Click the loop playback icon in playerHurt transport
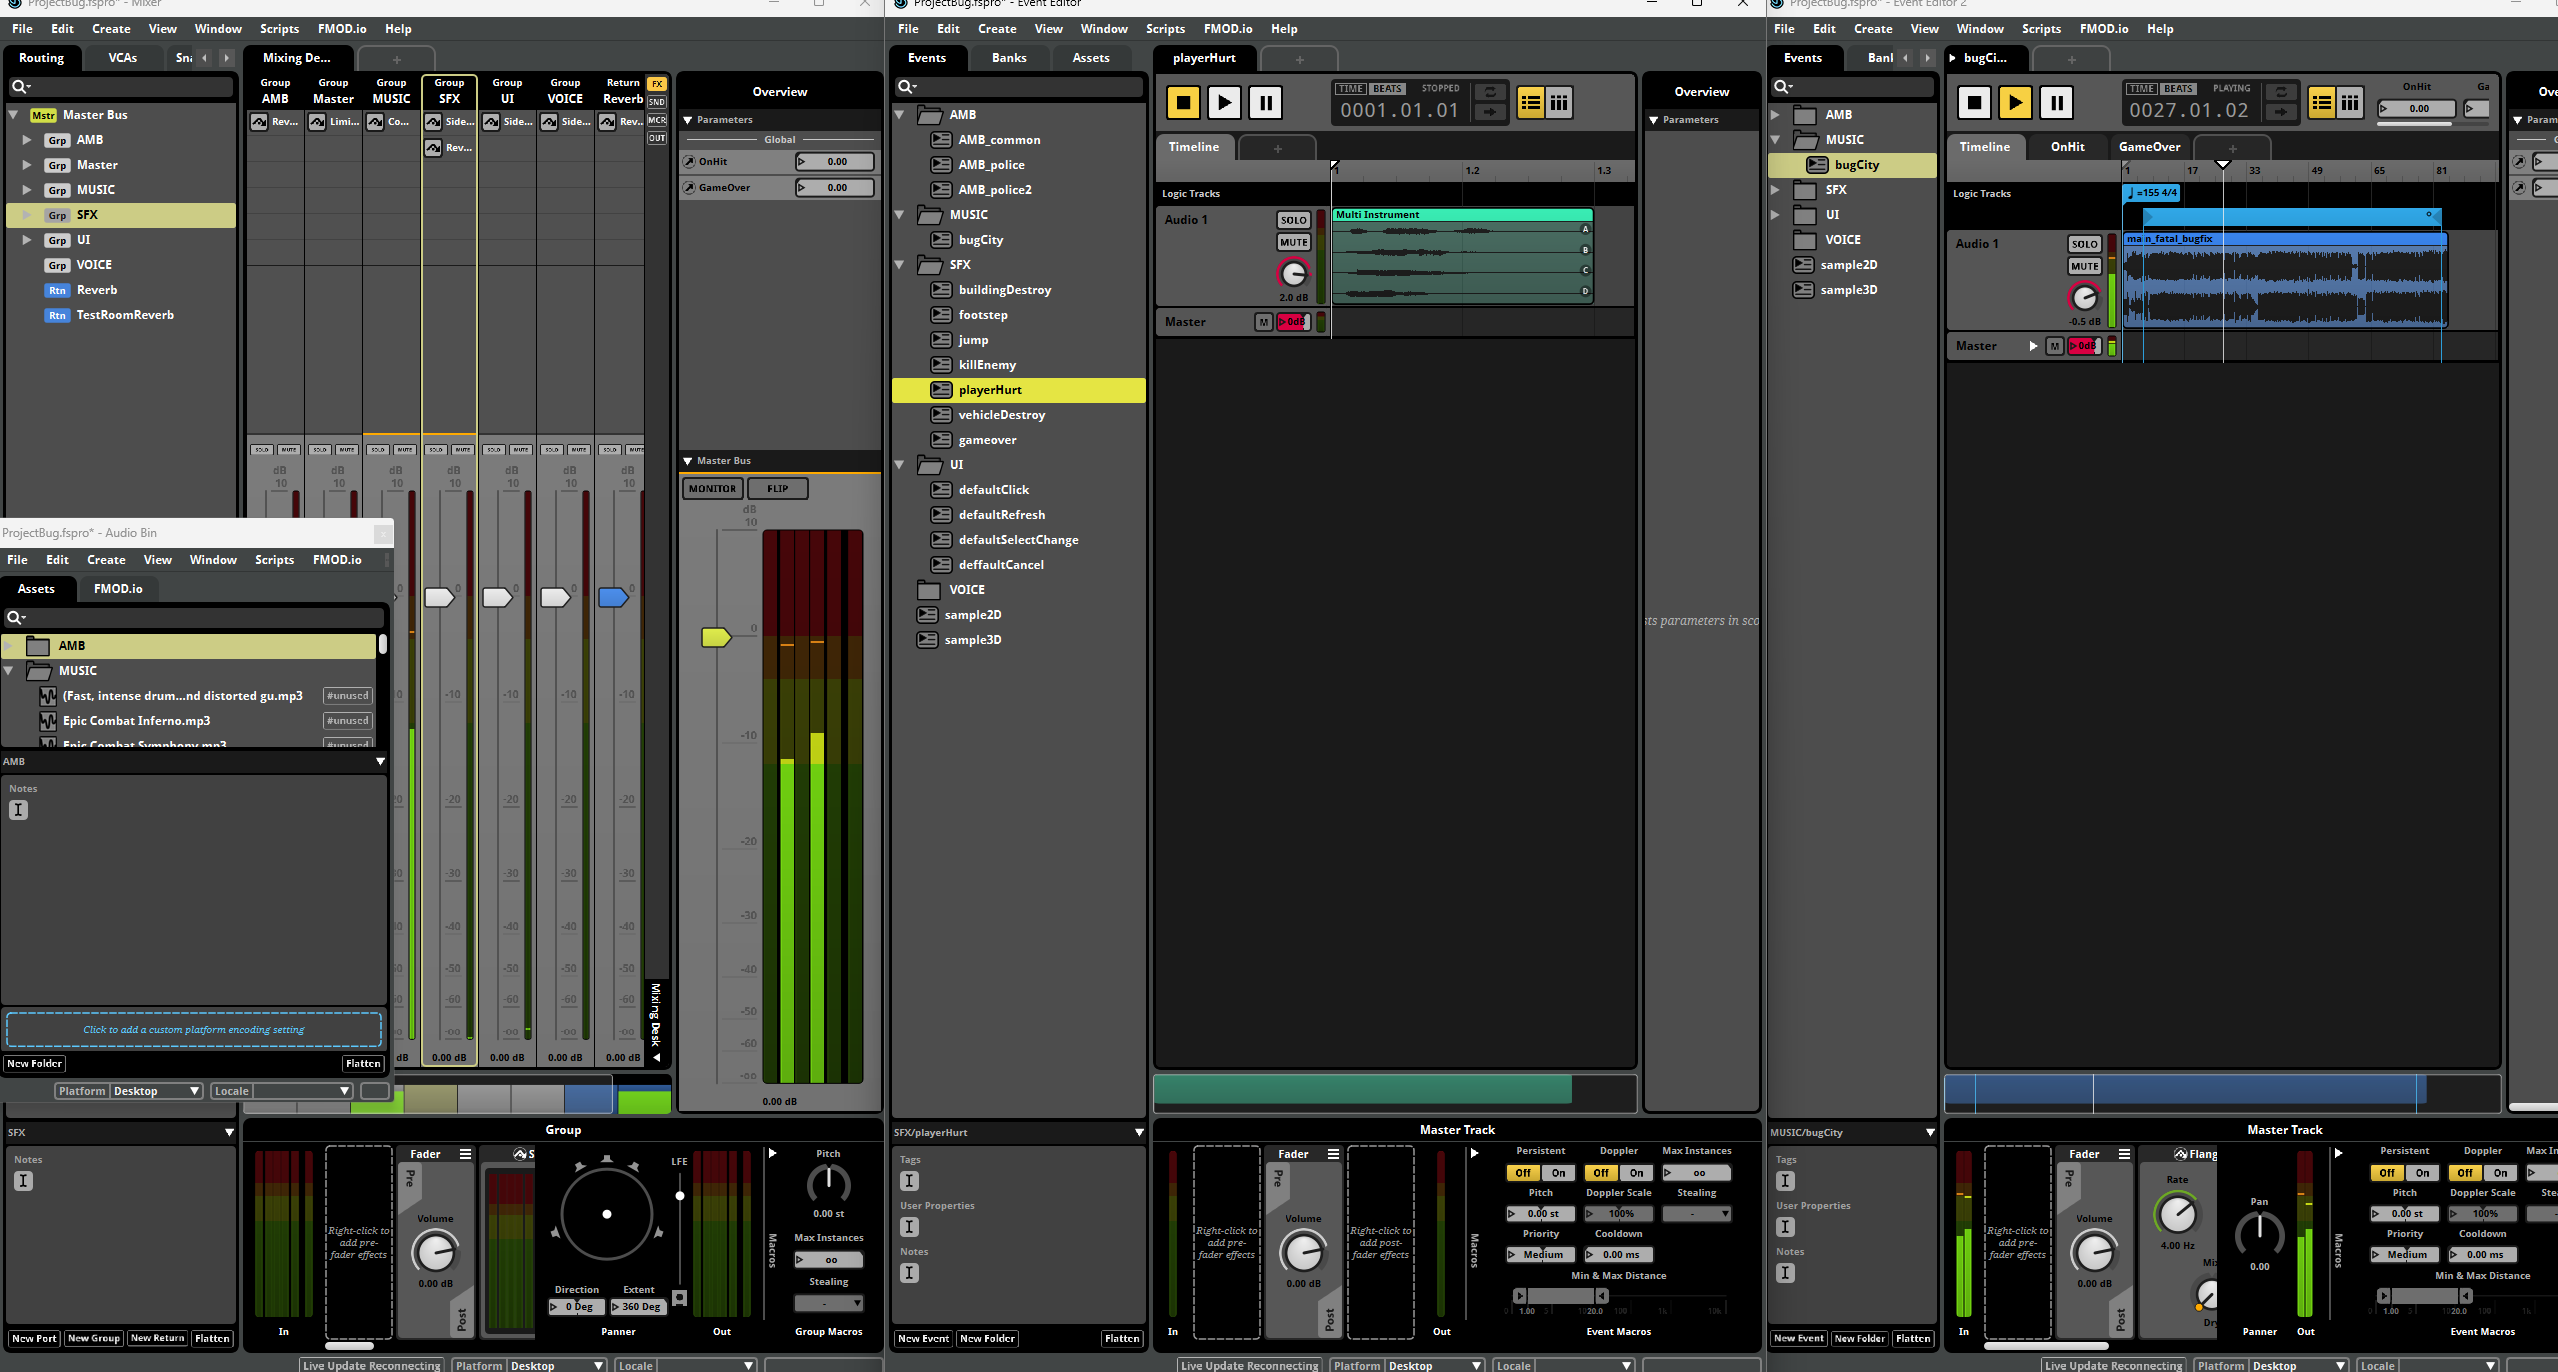 tap(1489, 91)
